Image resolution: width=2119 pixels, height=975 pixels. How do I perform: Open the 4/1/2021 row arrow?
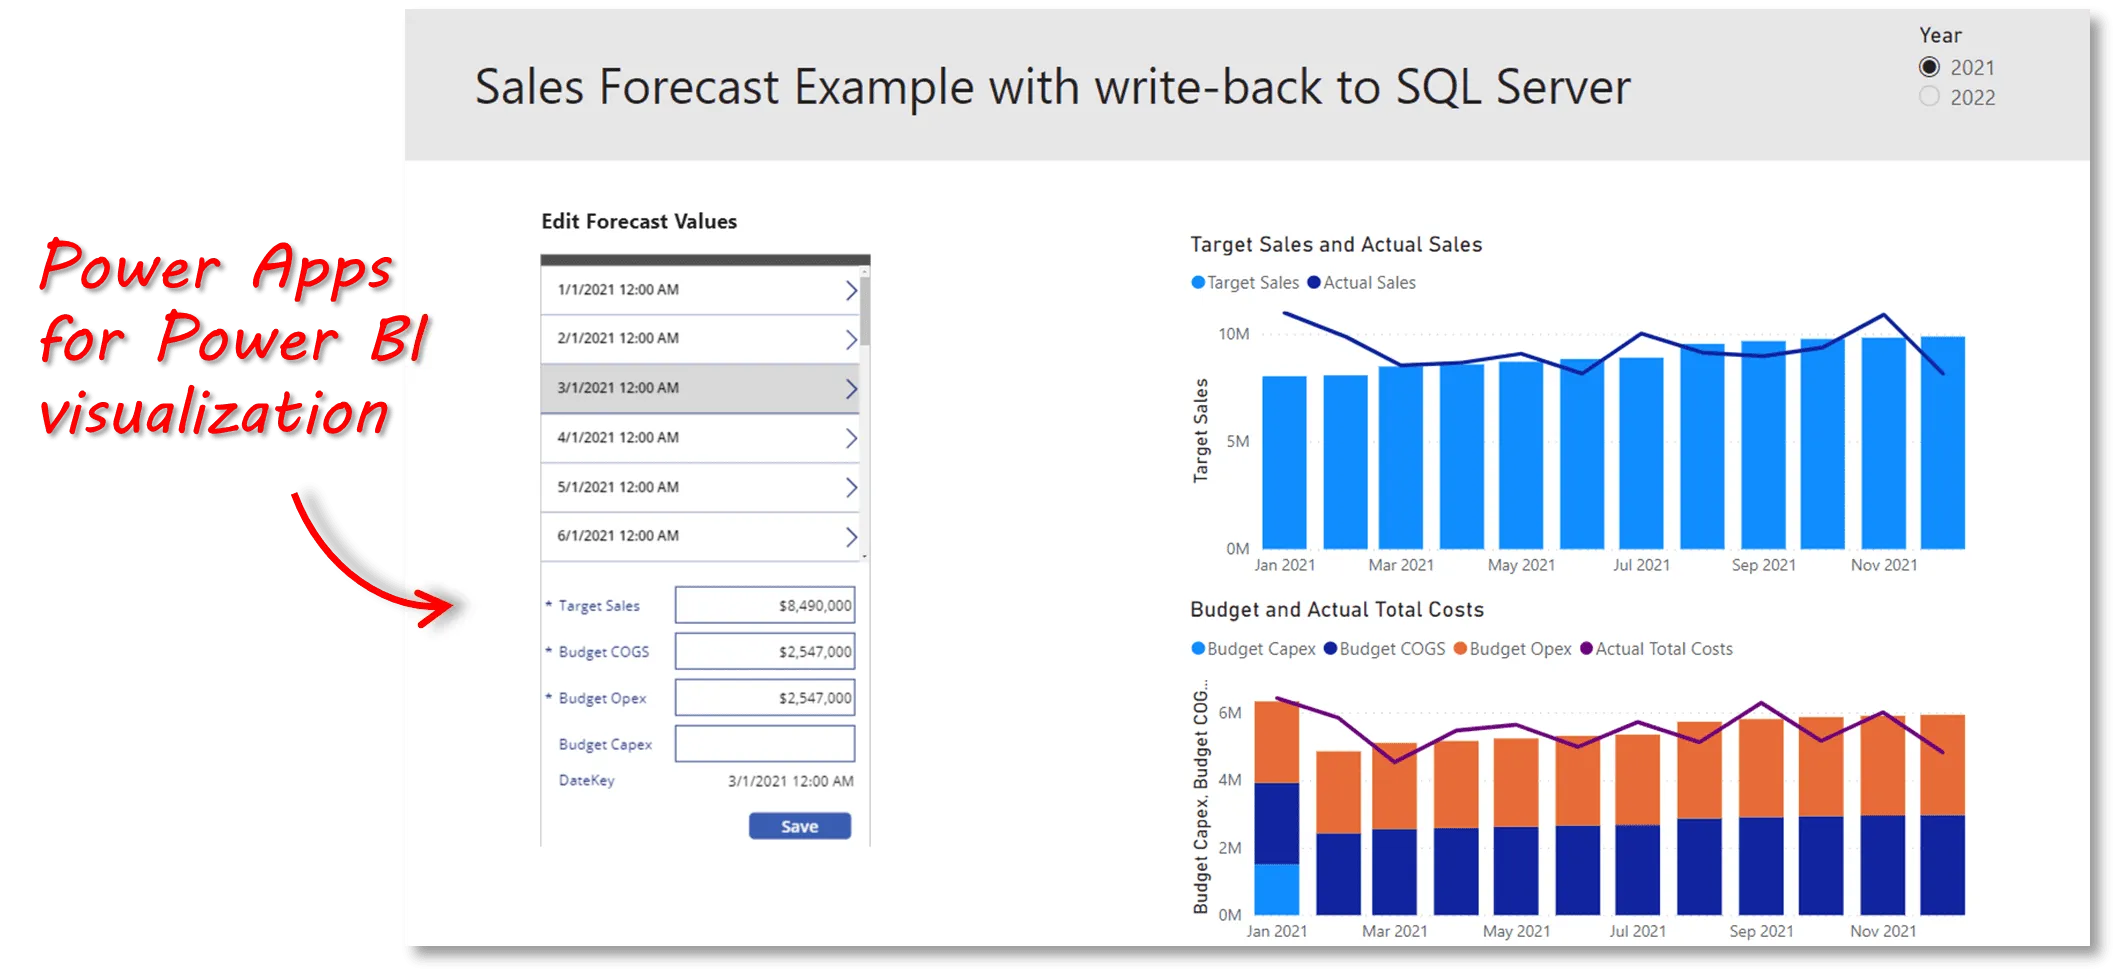(851, 438)
